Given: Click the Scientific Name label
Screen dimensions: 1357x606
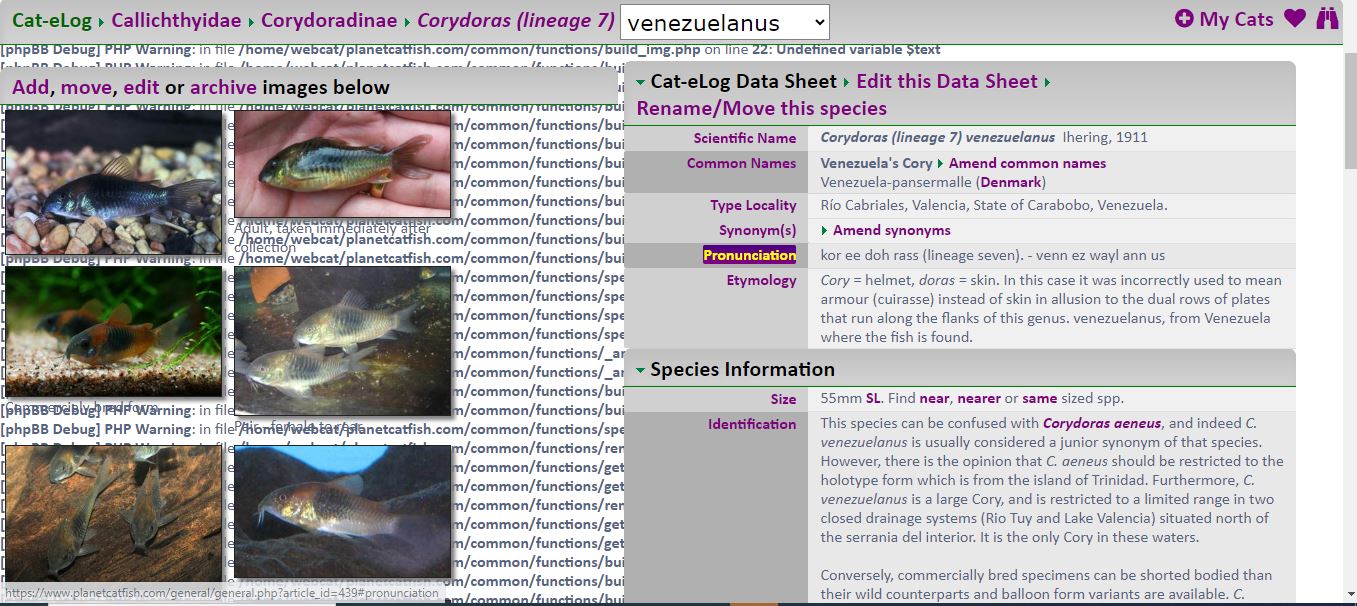Looking at the screenshot, I should [745, 139].
